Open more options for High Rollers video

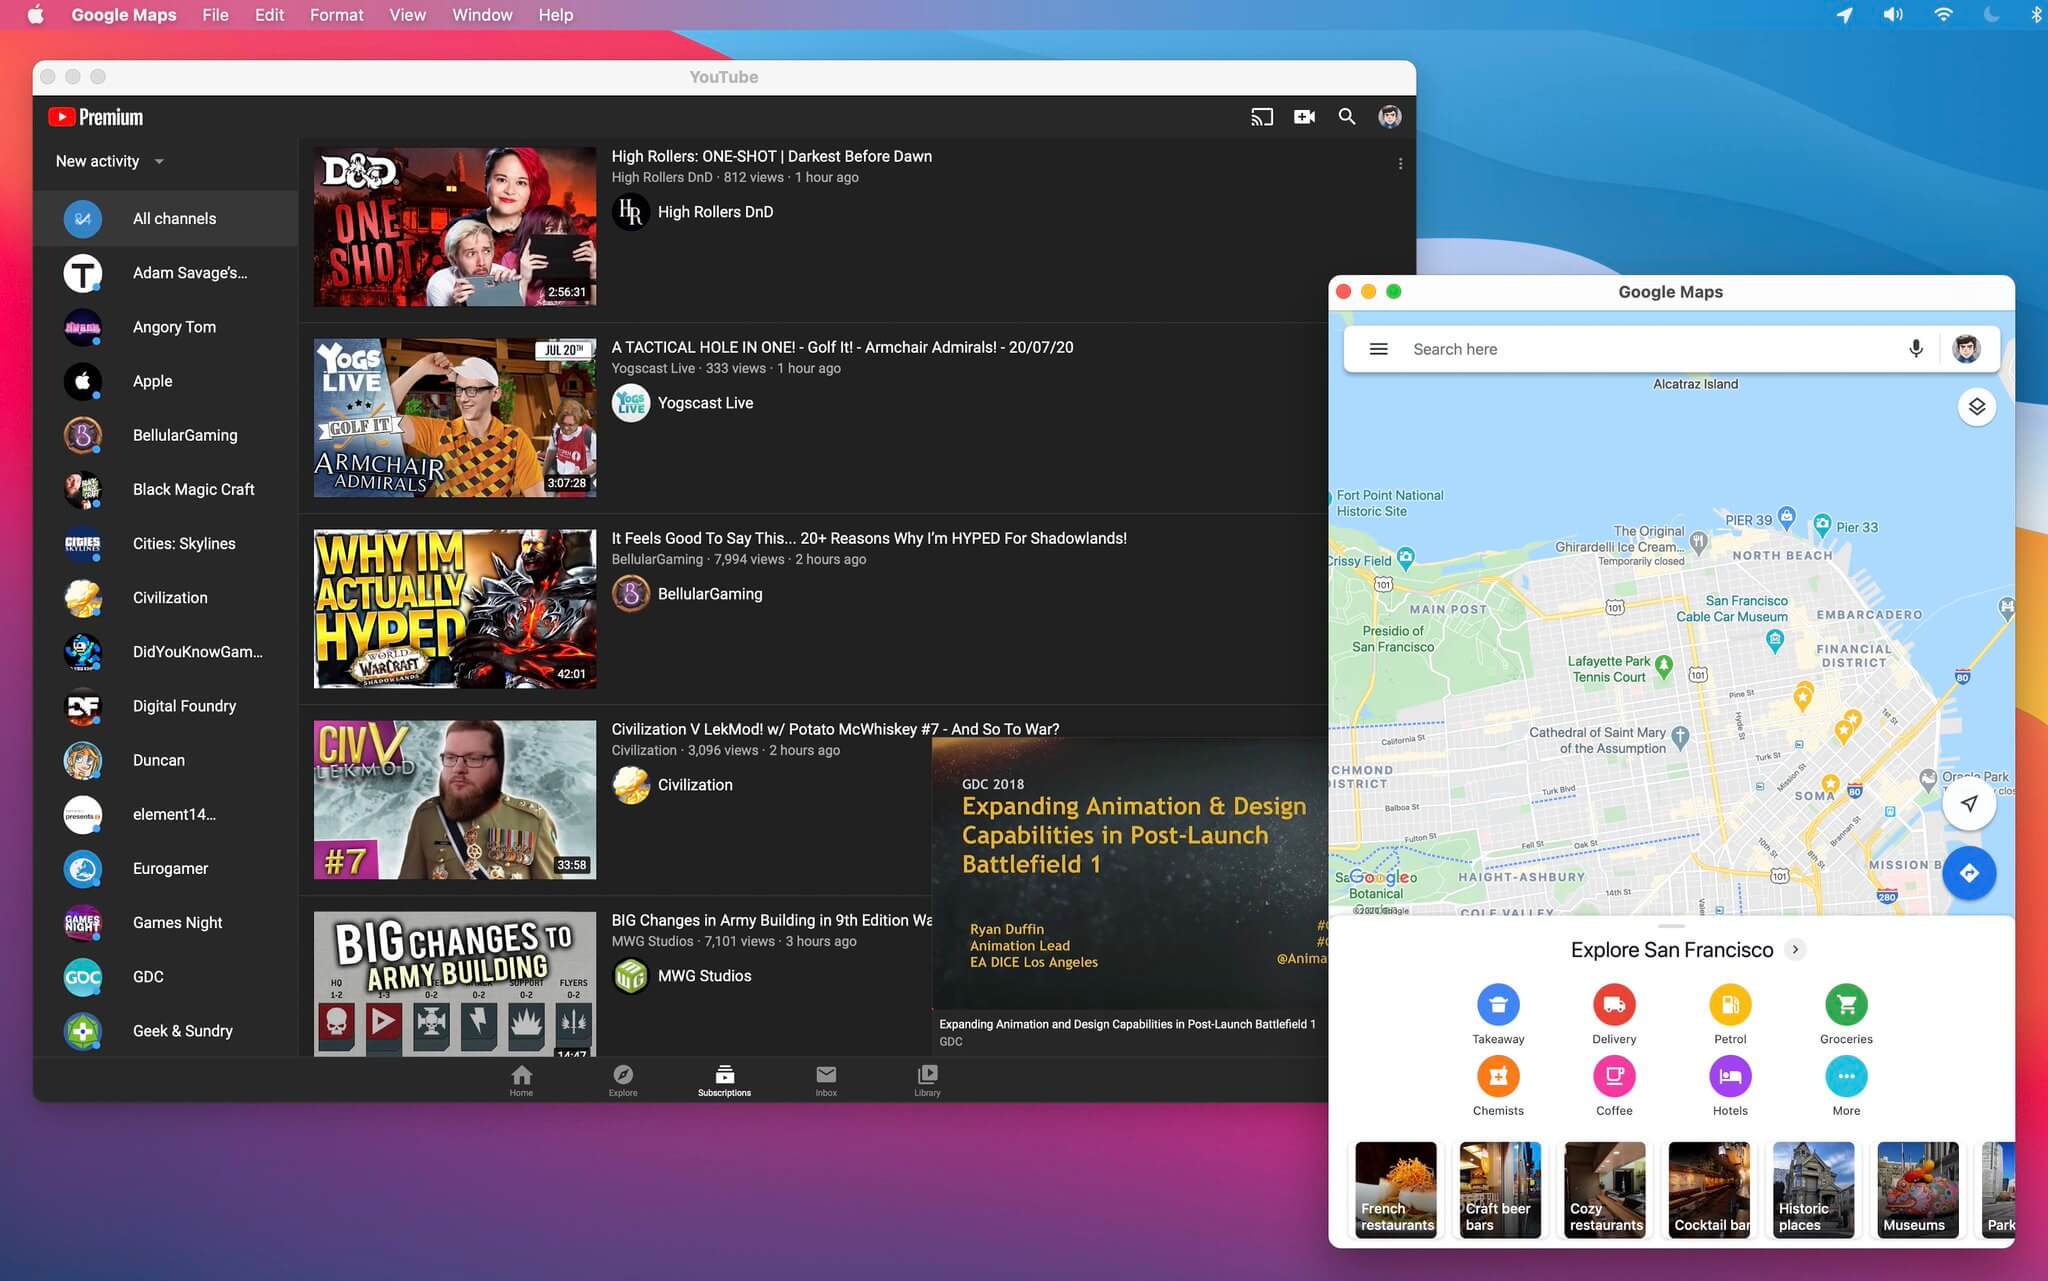1400,163
